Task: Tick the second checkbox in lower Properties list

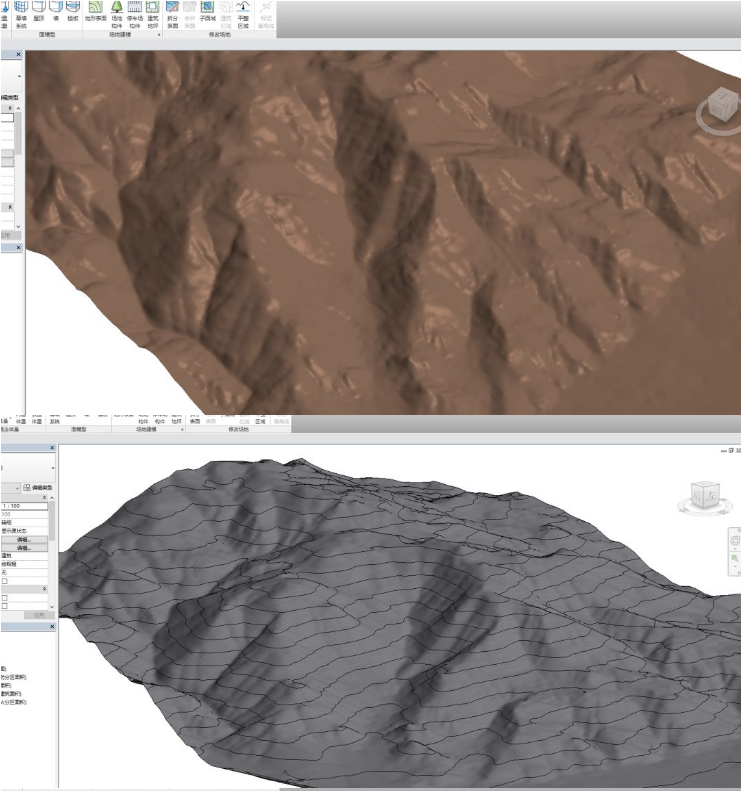Action: click(x=5, y=598)
